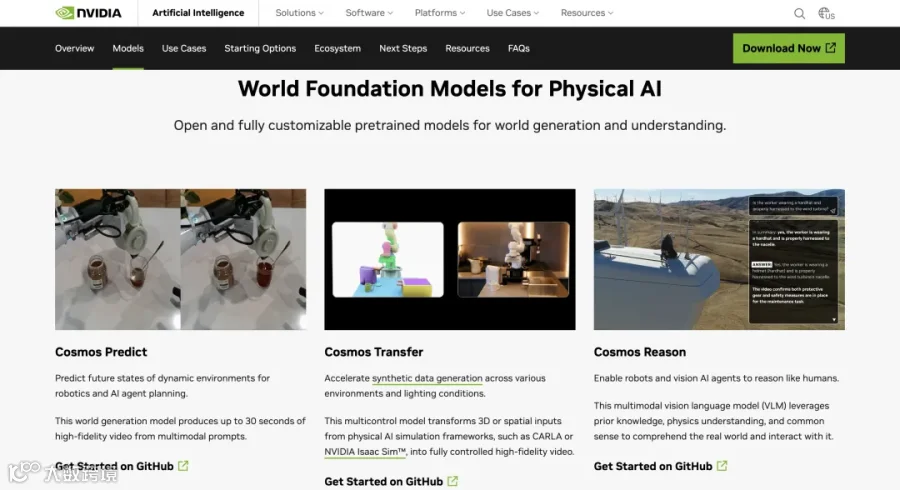
Task: Expand the Platforms dropdown menu
Action: (x=440, y=13)
